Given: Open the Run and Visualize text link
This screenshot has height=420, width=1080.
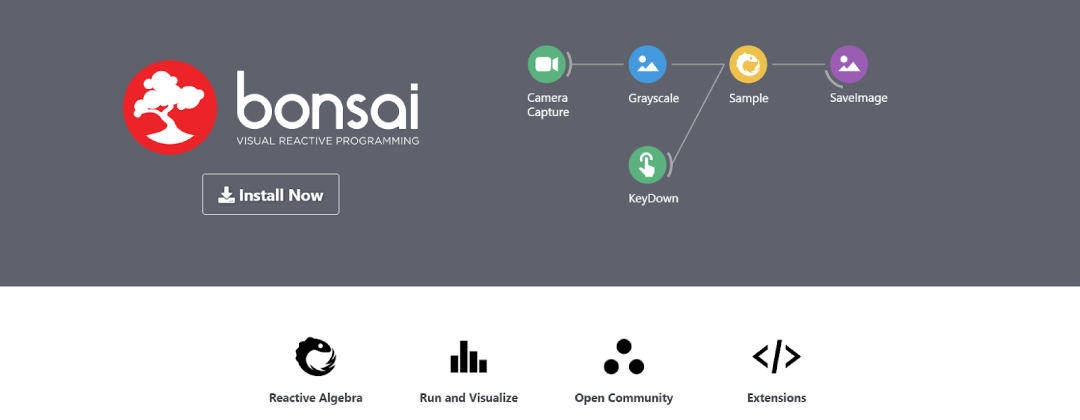Looking at the screenshot, I should click(468, 398).
